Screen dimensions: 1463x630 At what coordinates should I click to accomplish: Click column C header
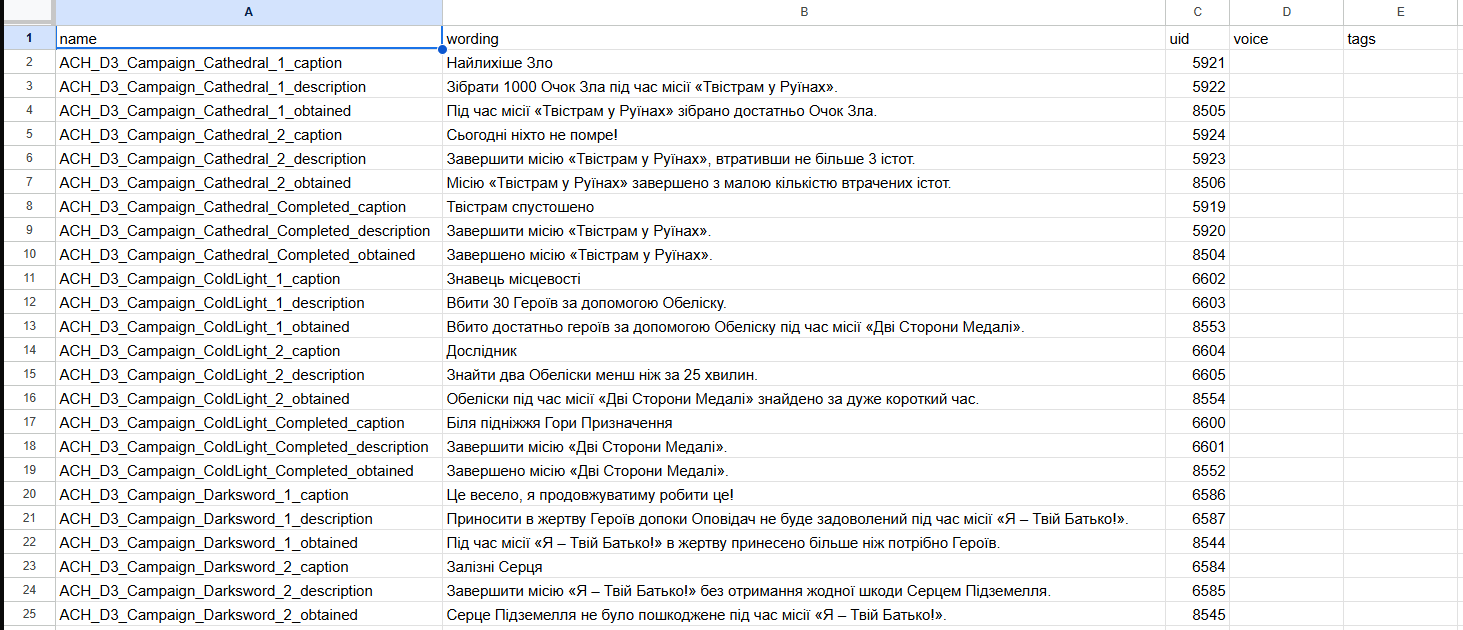[x=1197, y=12]
